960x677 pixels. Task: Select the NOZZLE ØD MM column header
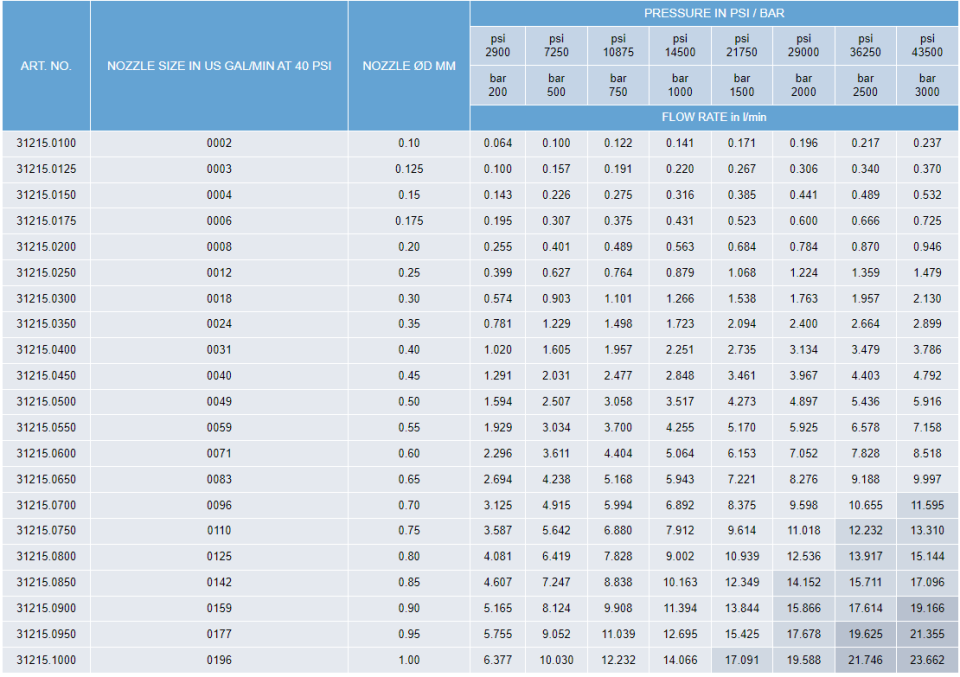[409, 66]
